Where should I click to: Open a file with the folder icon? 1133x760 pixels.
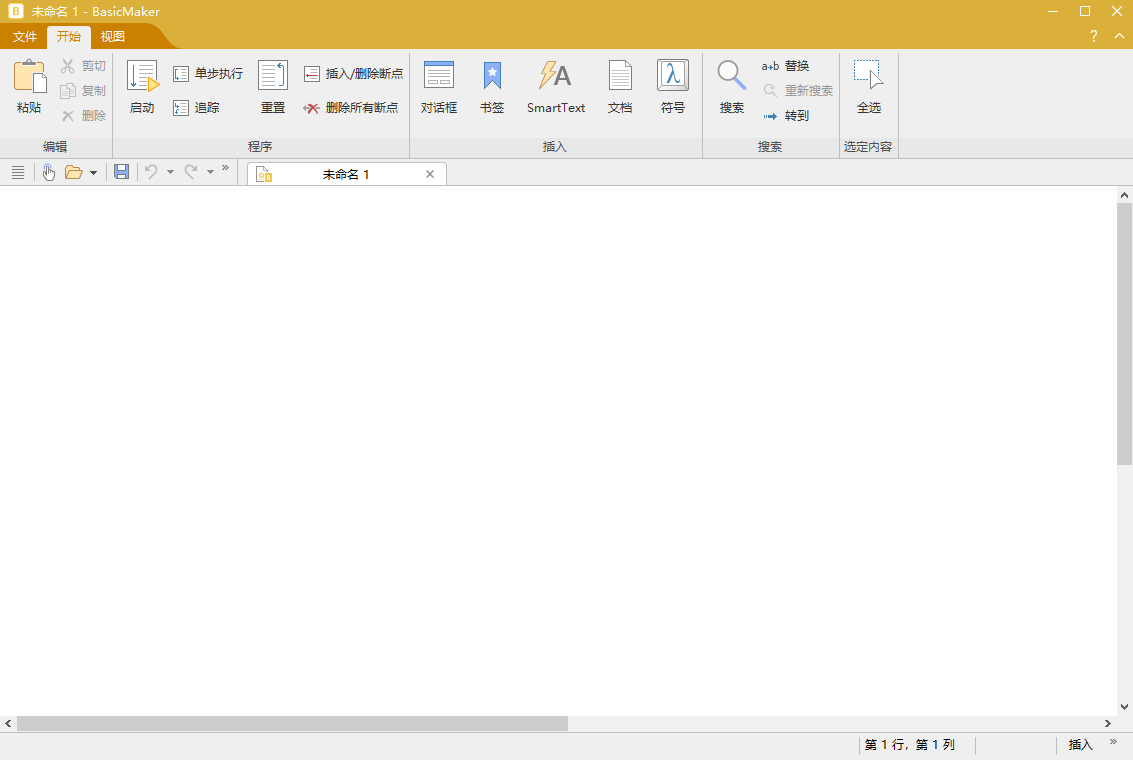coord(75,171)
